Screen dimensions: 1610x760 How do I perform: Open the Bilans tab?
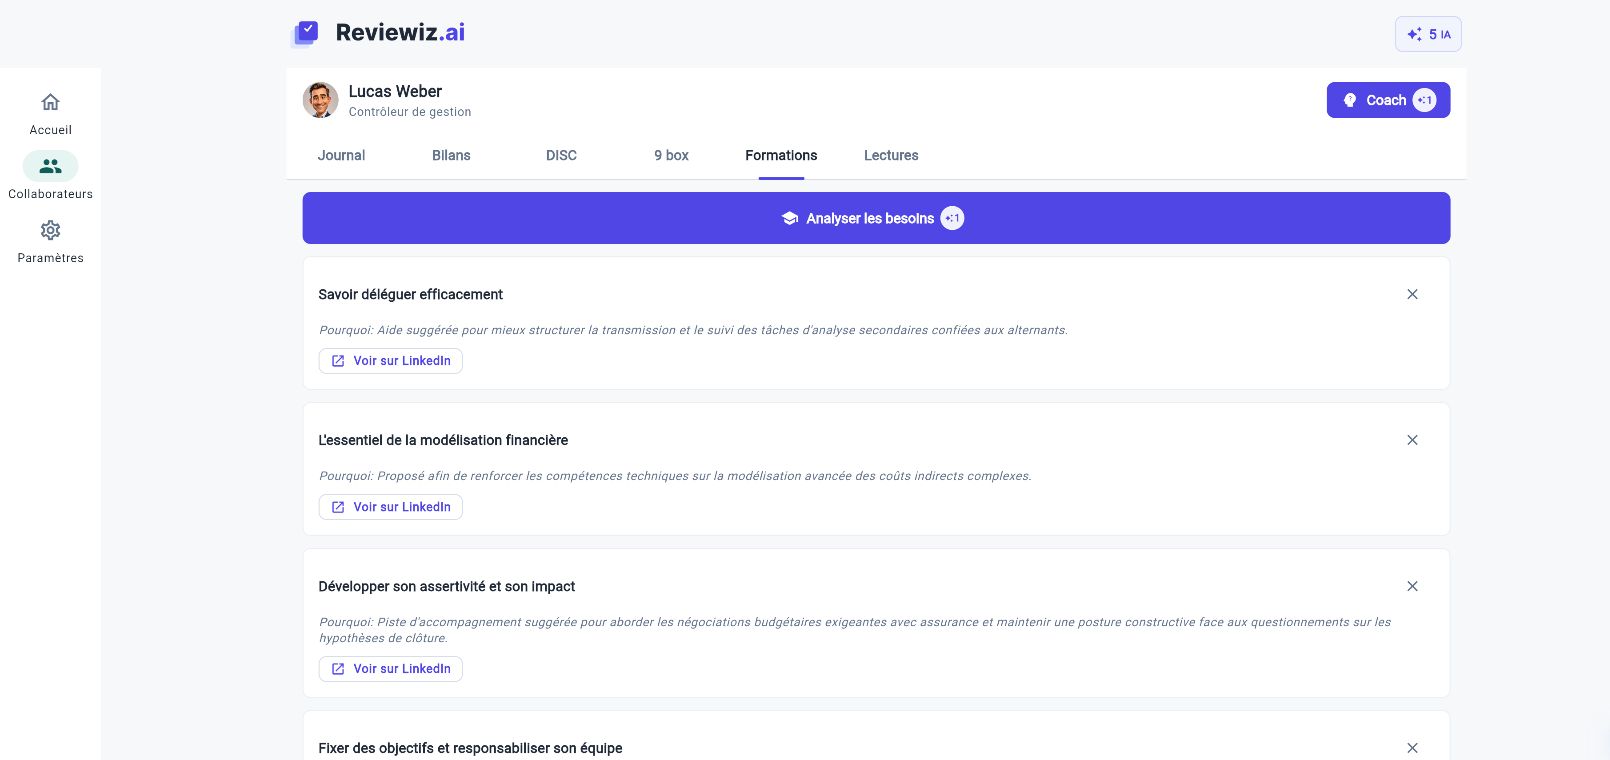451,155
